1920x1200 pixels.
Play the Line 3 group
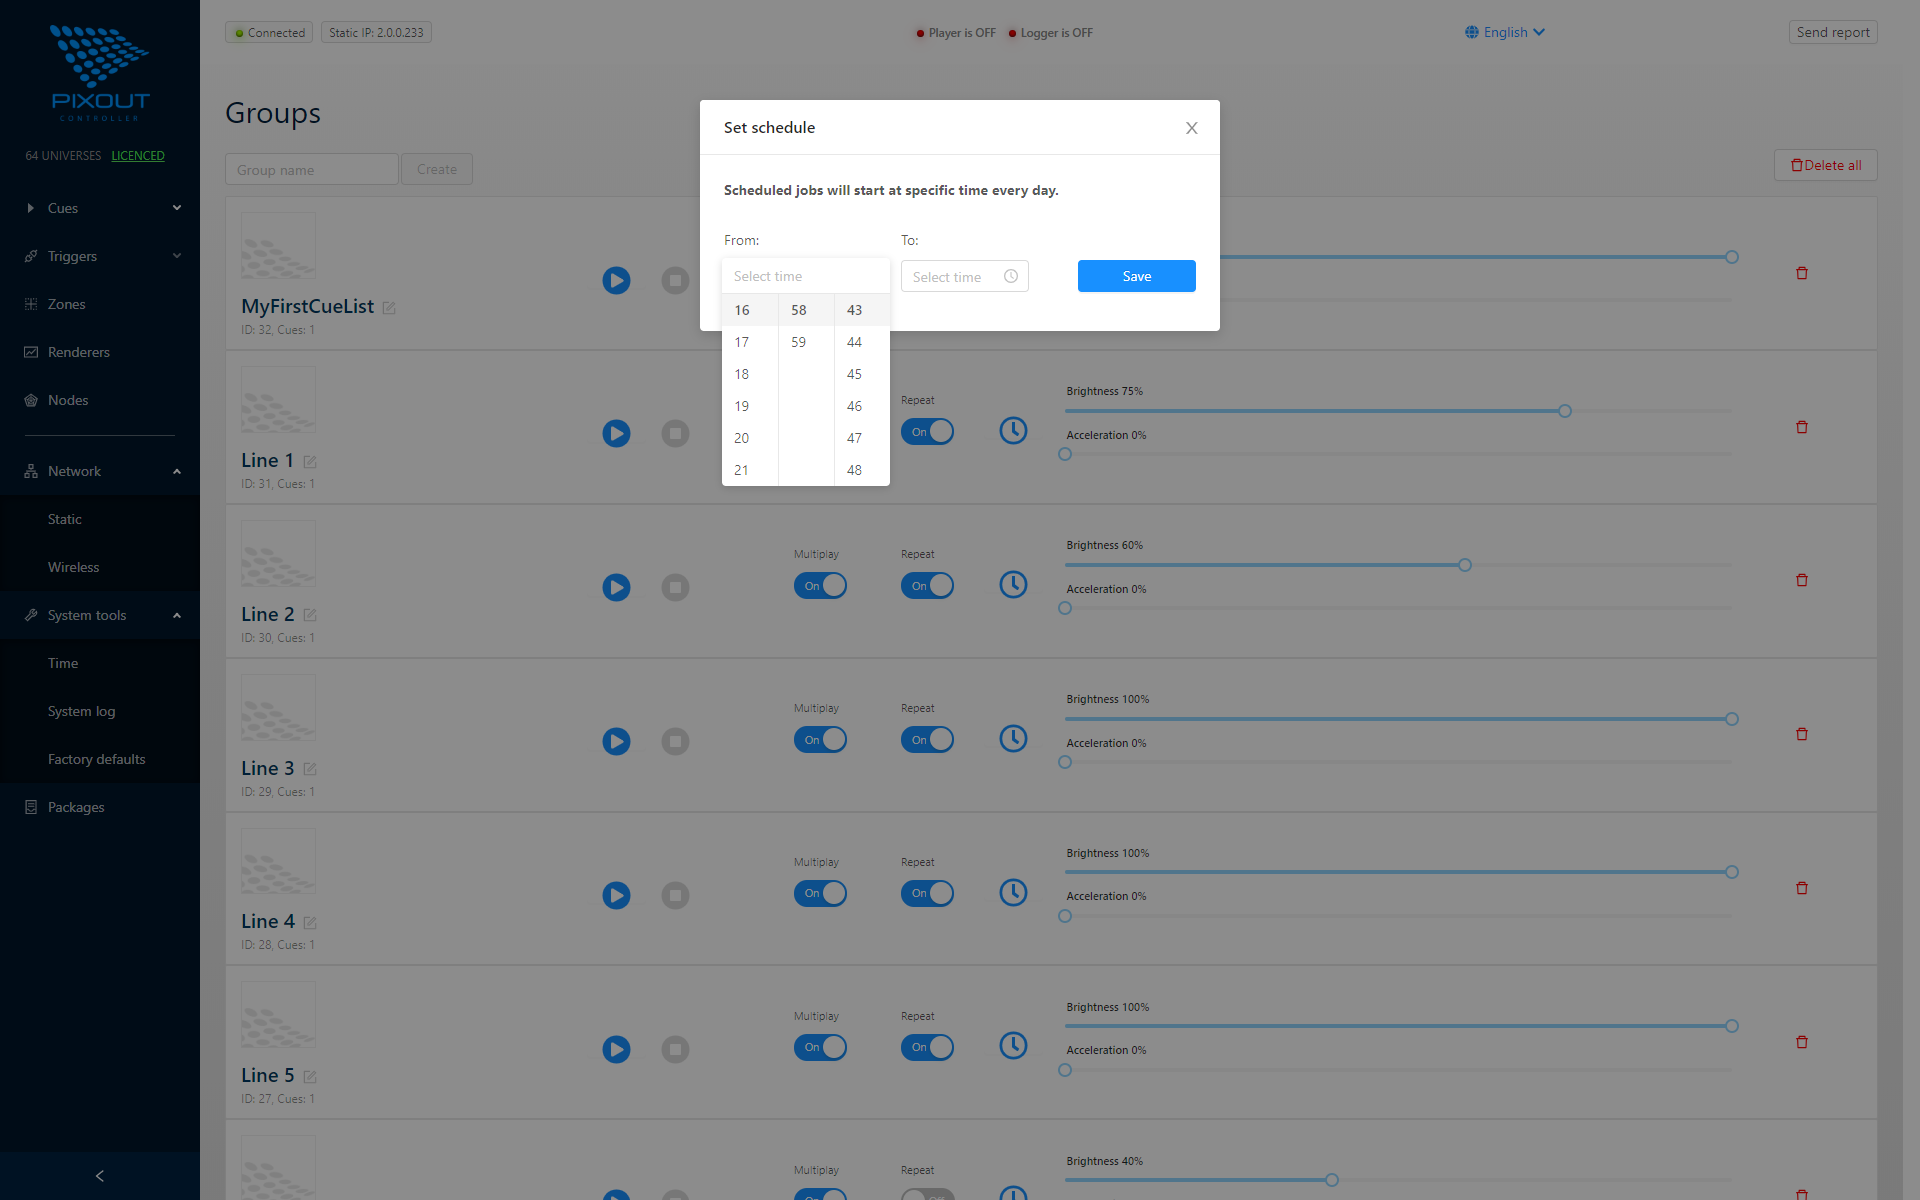pyautogui.click(x=616, y=741)
